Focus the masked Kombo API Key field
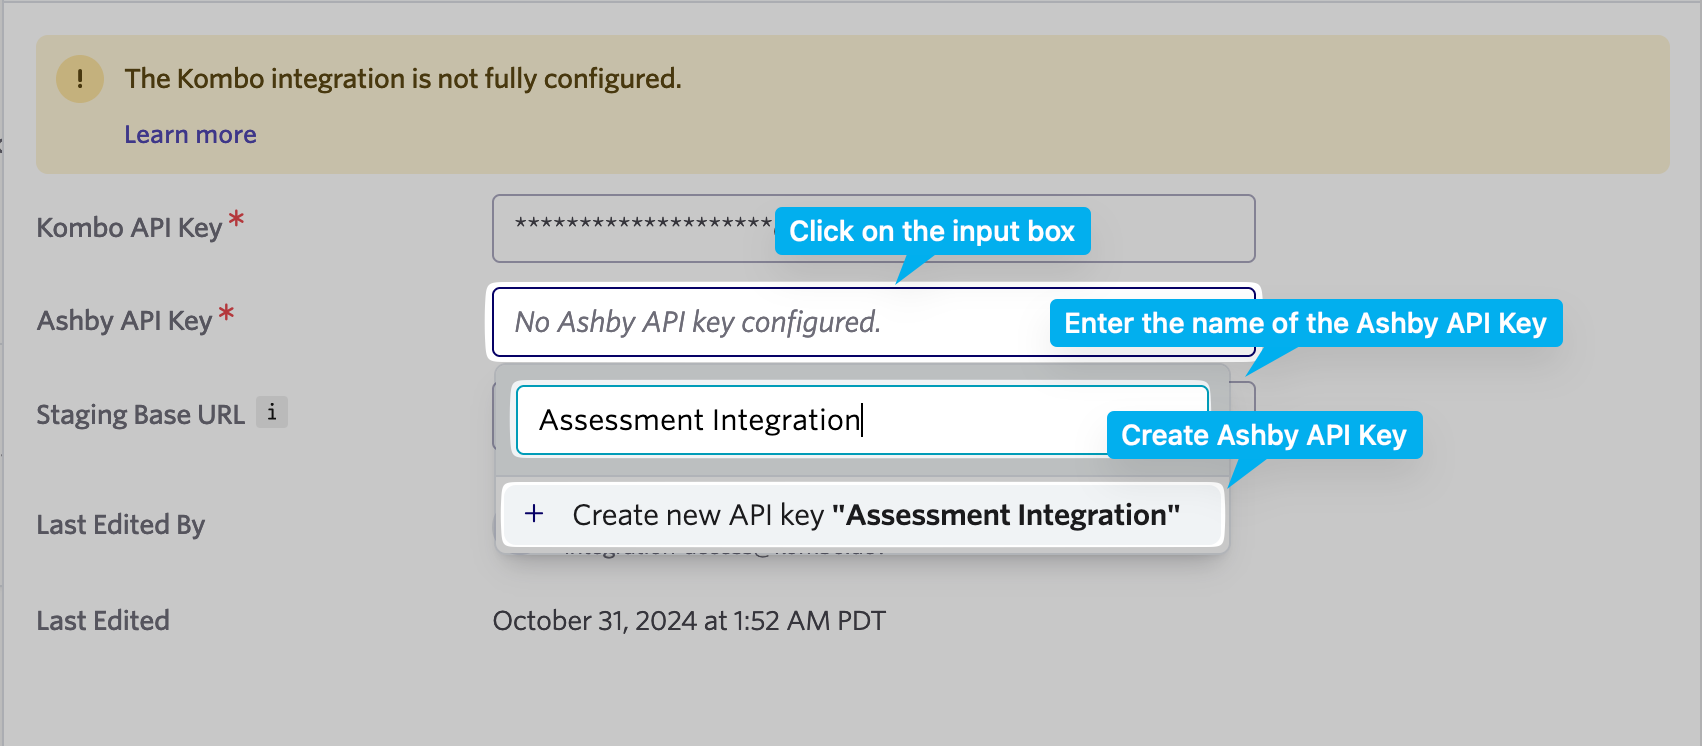Screen dimensions: 1702x746 pos(640,228)
